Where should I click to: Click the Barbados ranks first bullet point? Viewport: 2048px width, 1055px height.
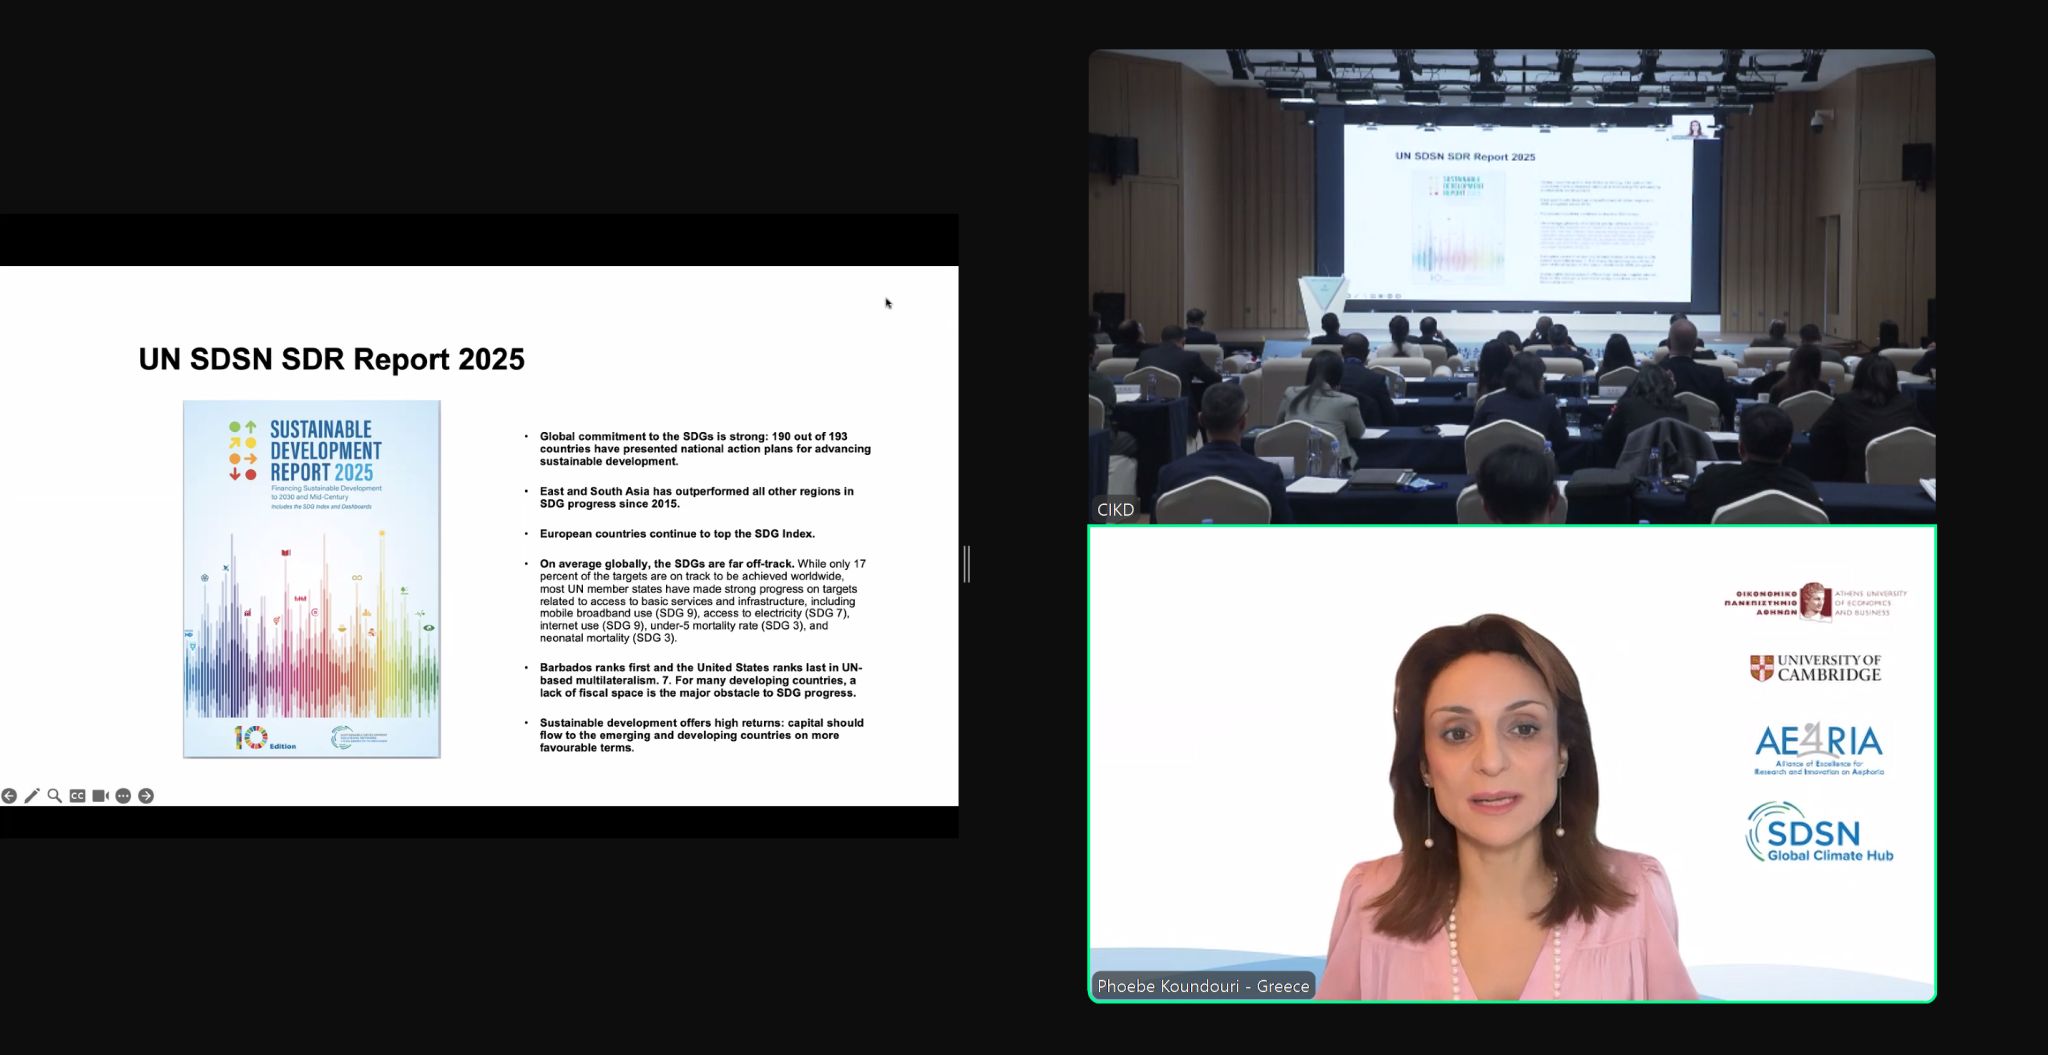pos(700,680)
